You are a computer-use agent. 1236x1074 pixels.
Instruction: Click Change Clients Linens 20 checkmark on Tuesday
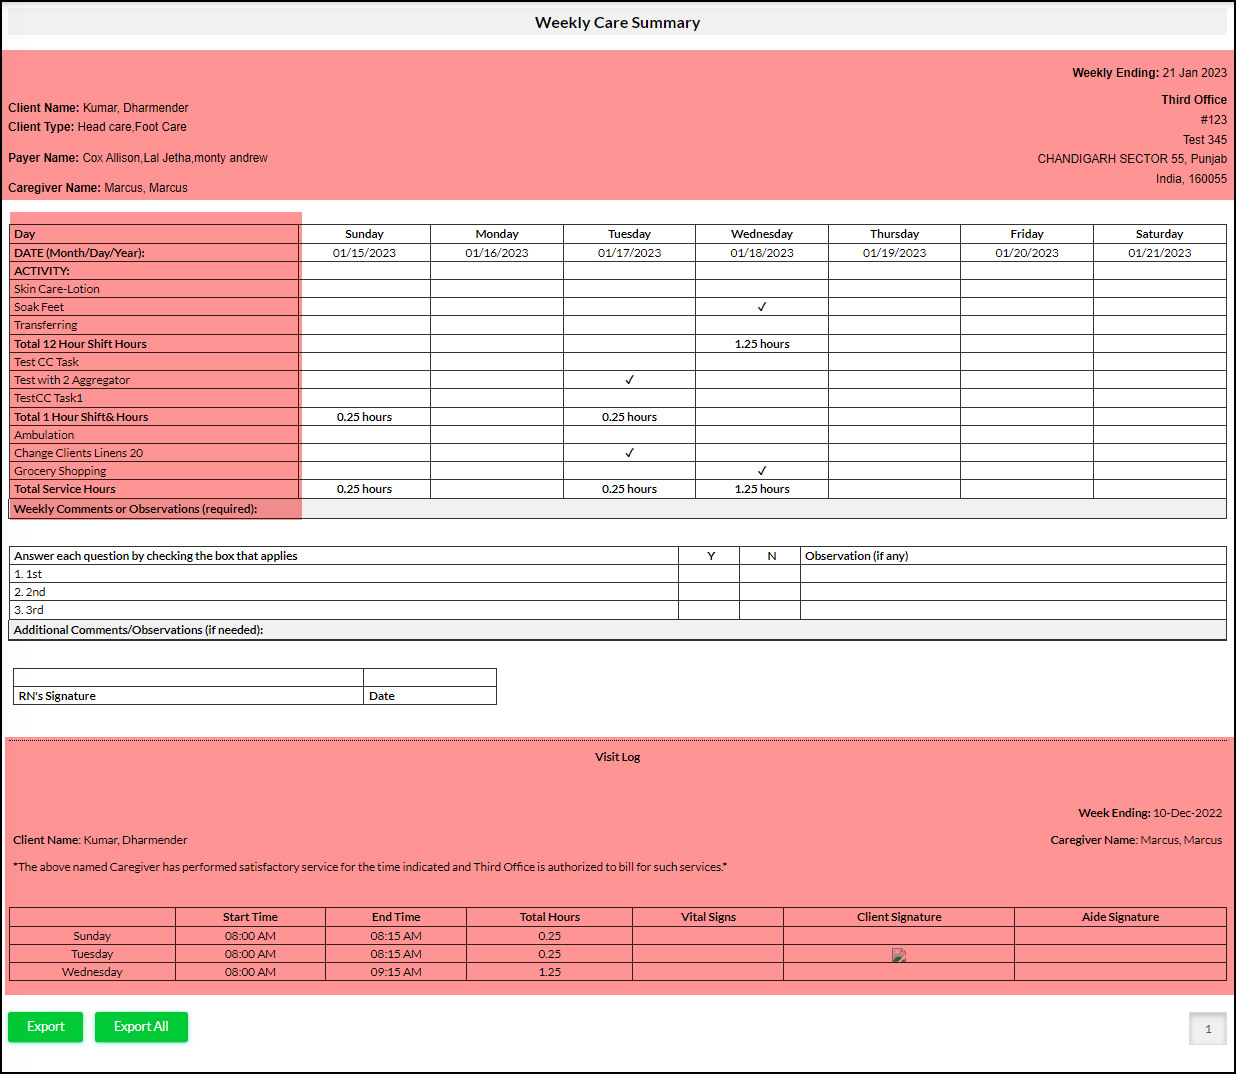629,453
